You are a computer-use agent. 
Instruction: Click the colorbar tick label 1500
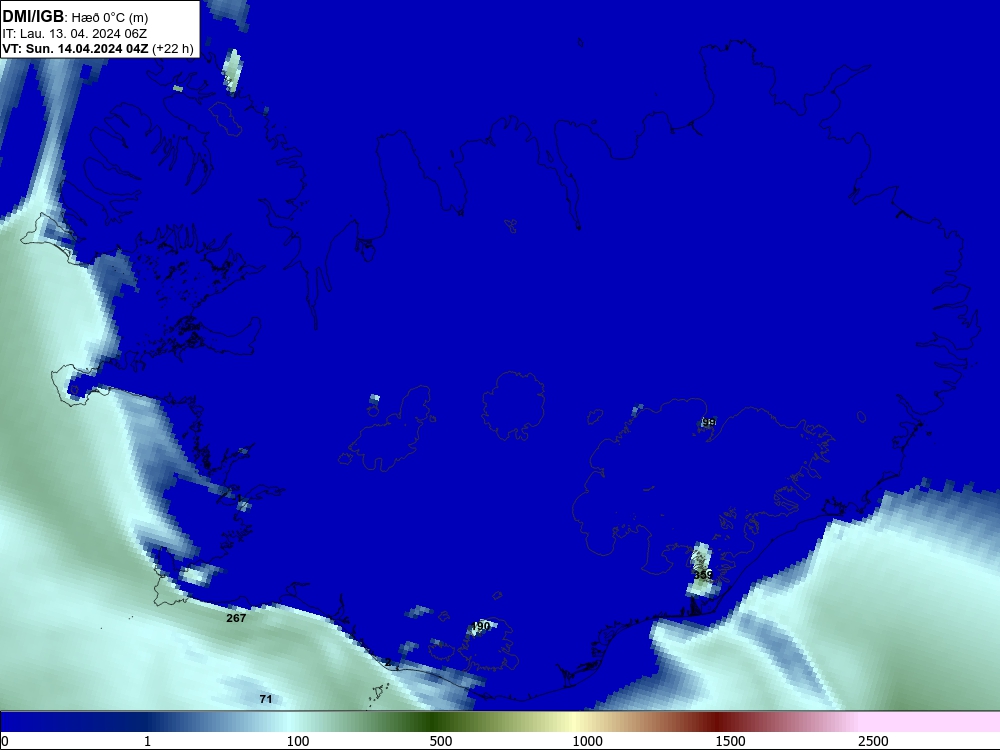pos(730,741)
